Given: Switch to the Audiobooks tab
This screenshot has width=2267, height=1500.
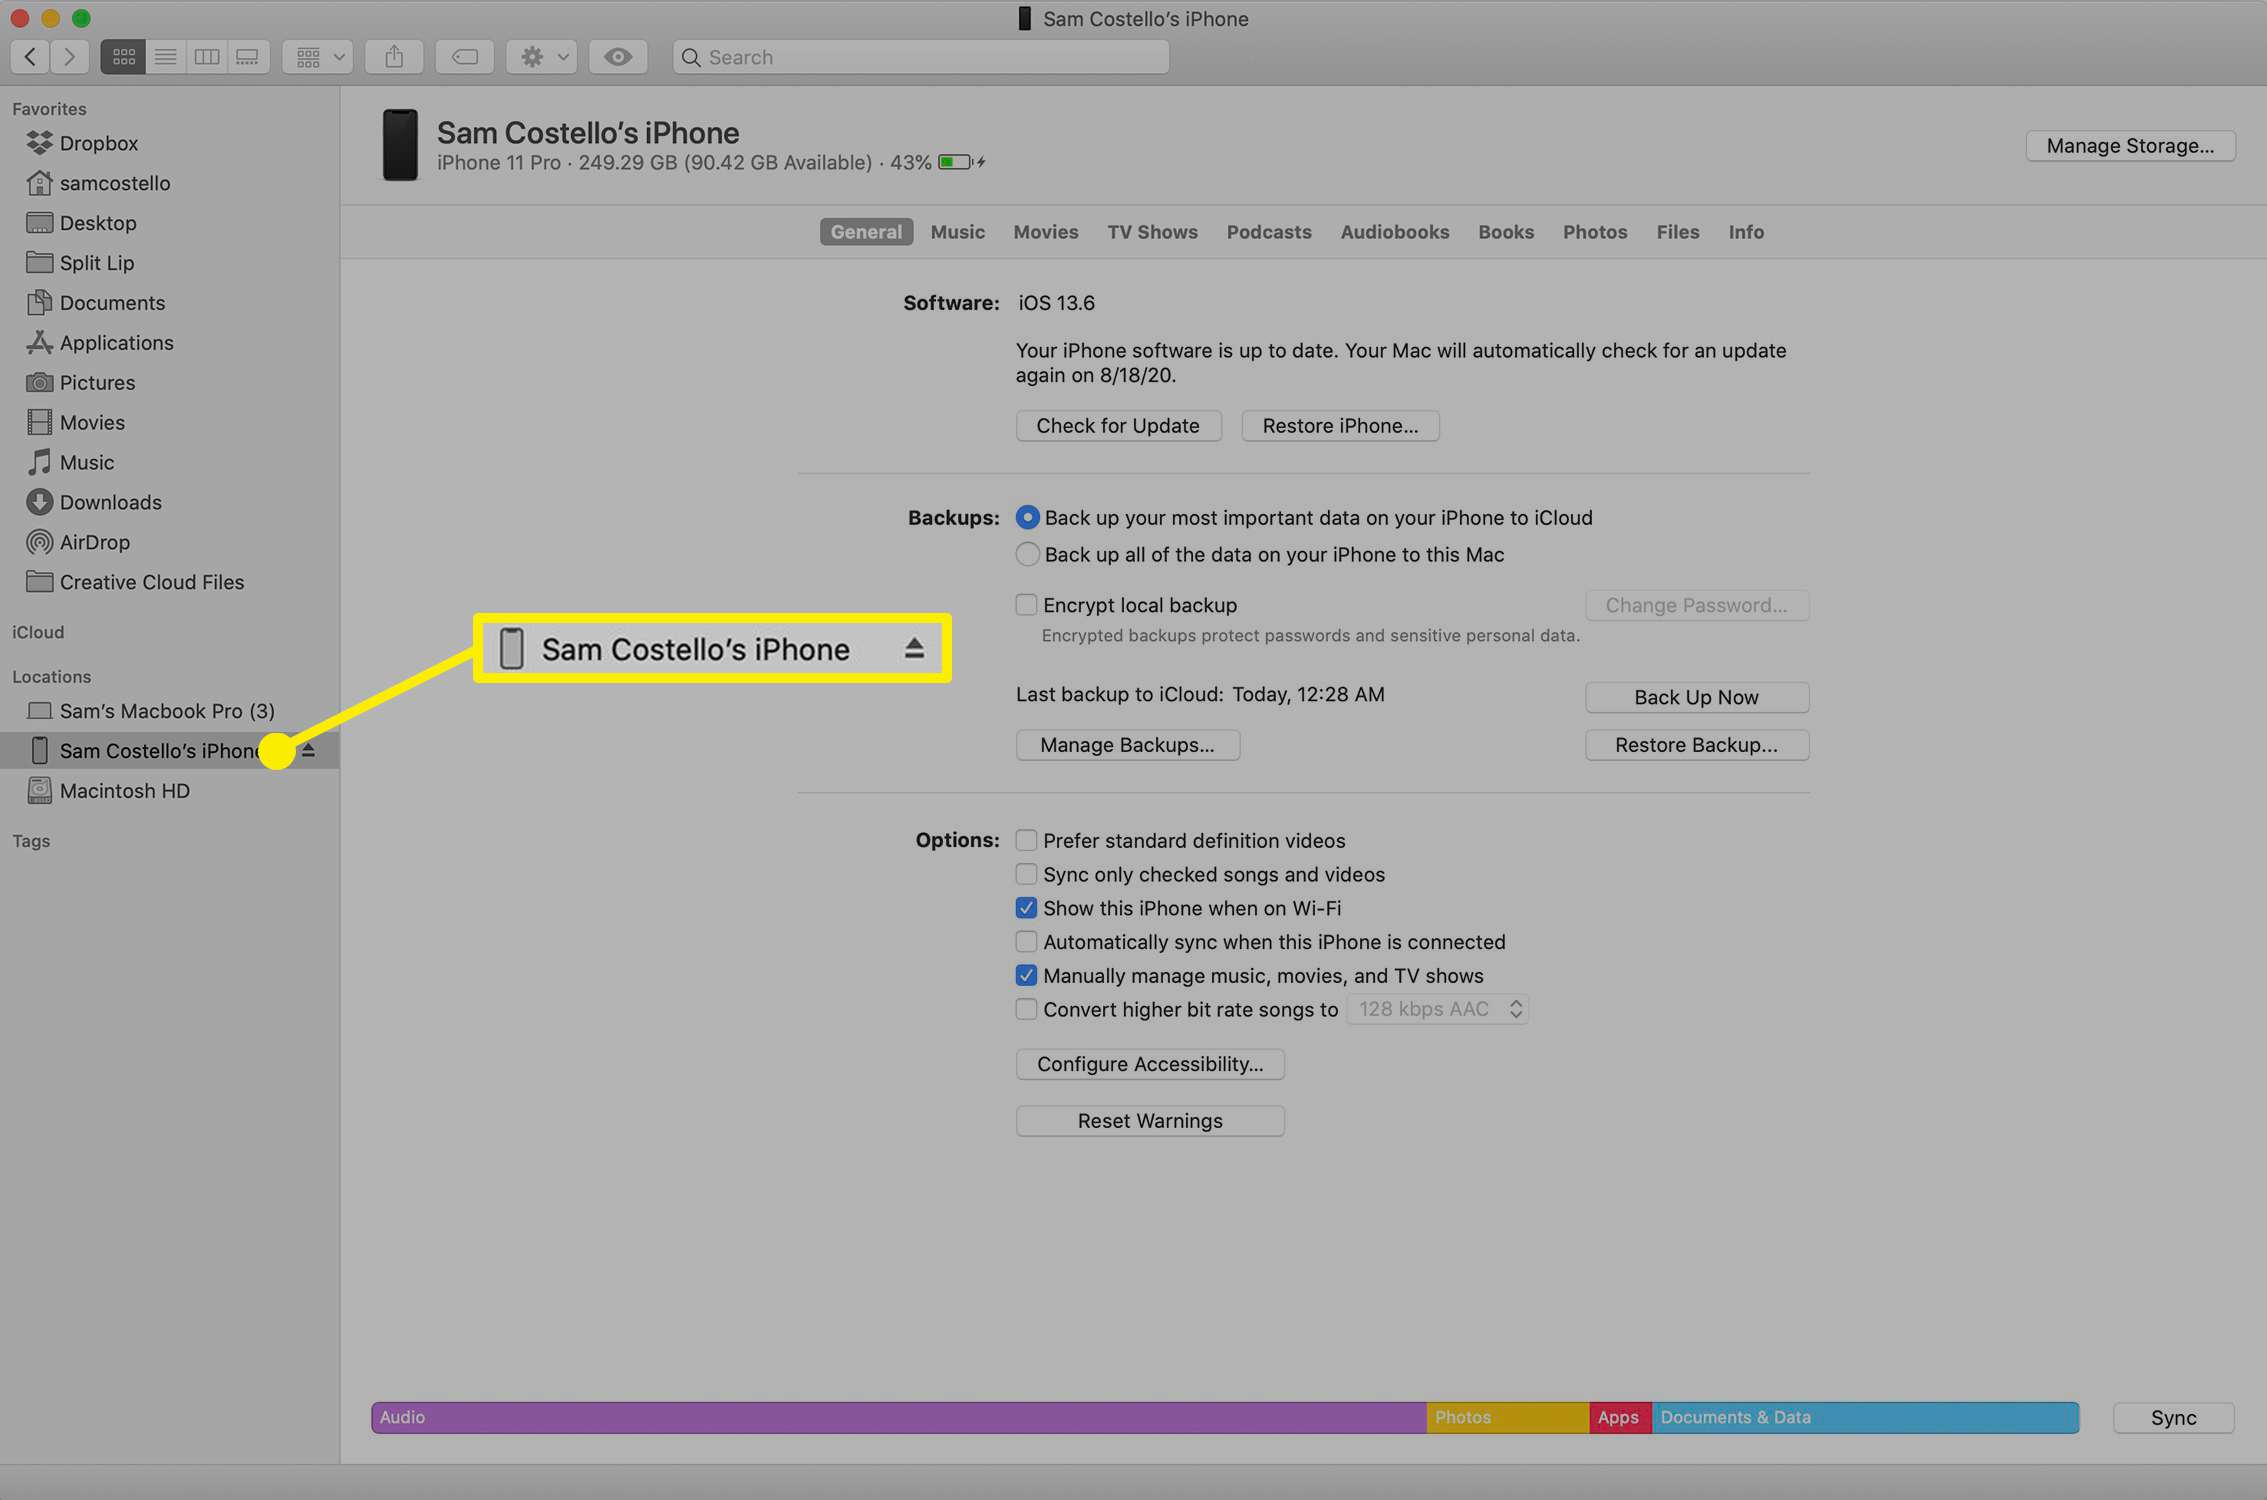Looking at the screenshot, I should coord(1394,232).
